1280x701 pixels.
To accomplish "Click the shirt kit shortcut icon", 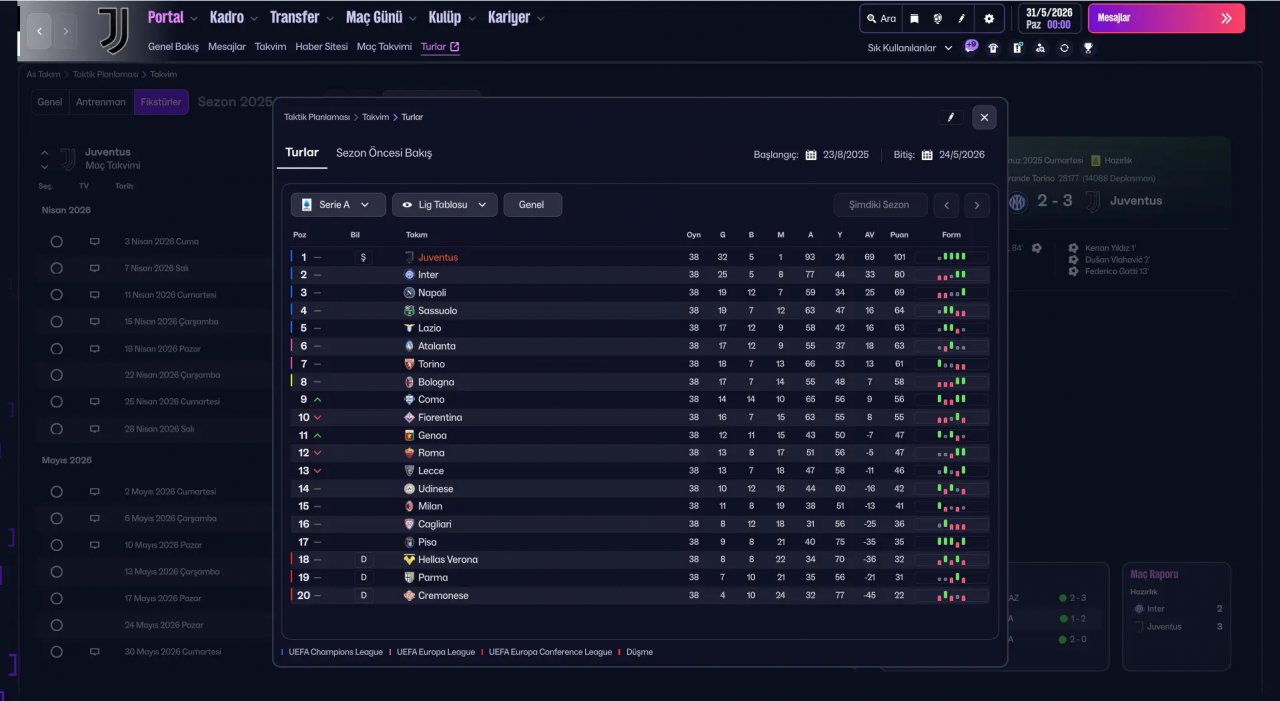I will (993, 47).
